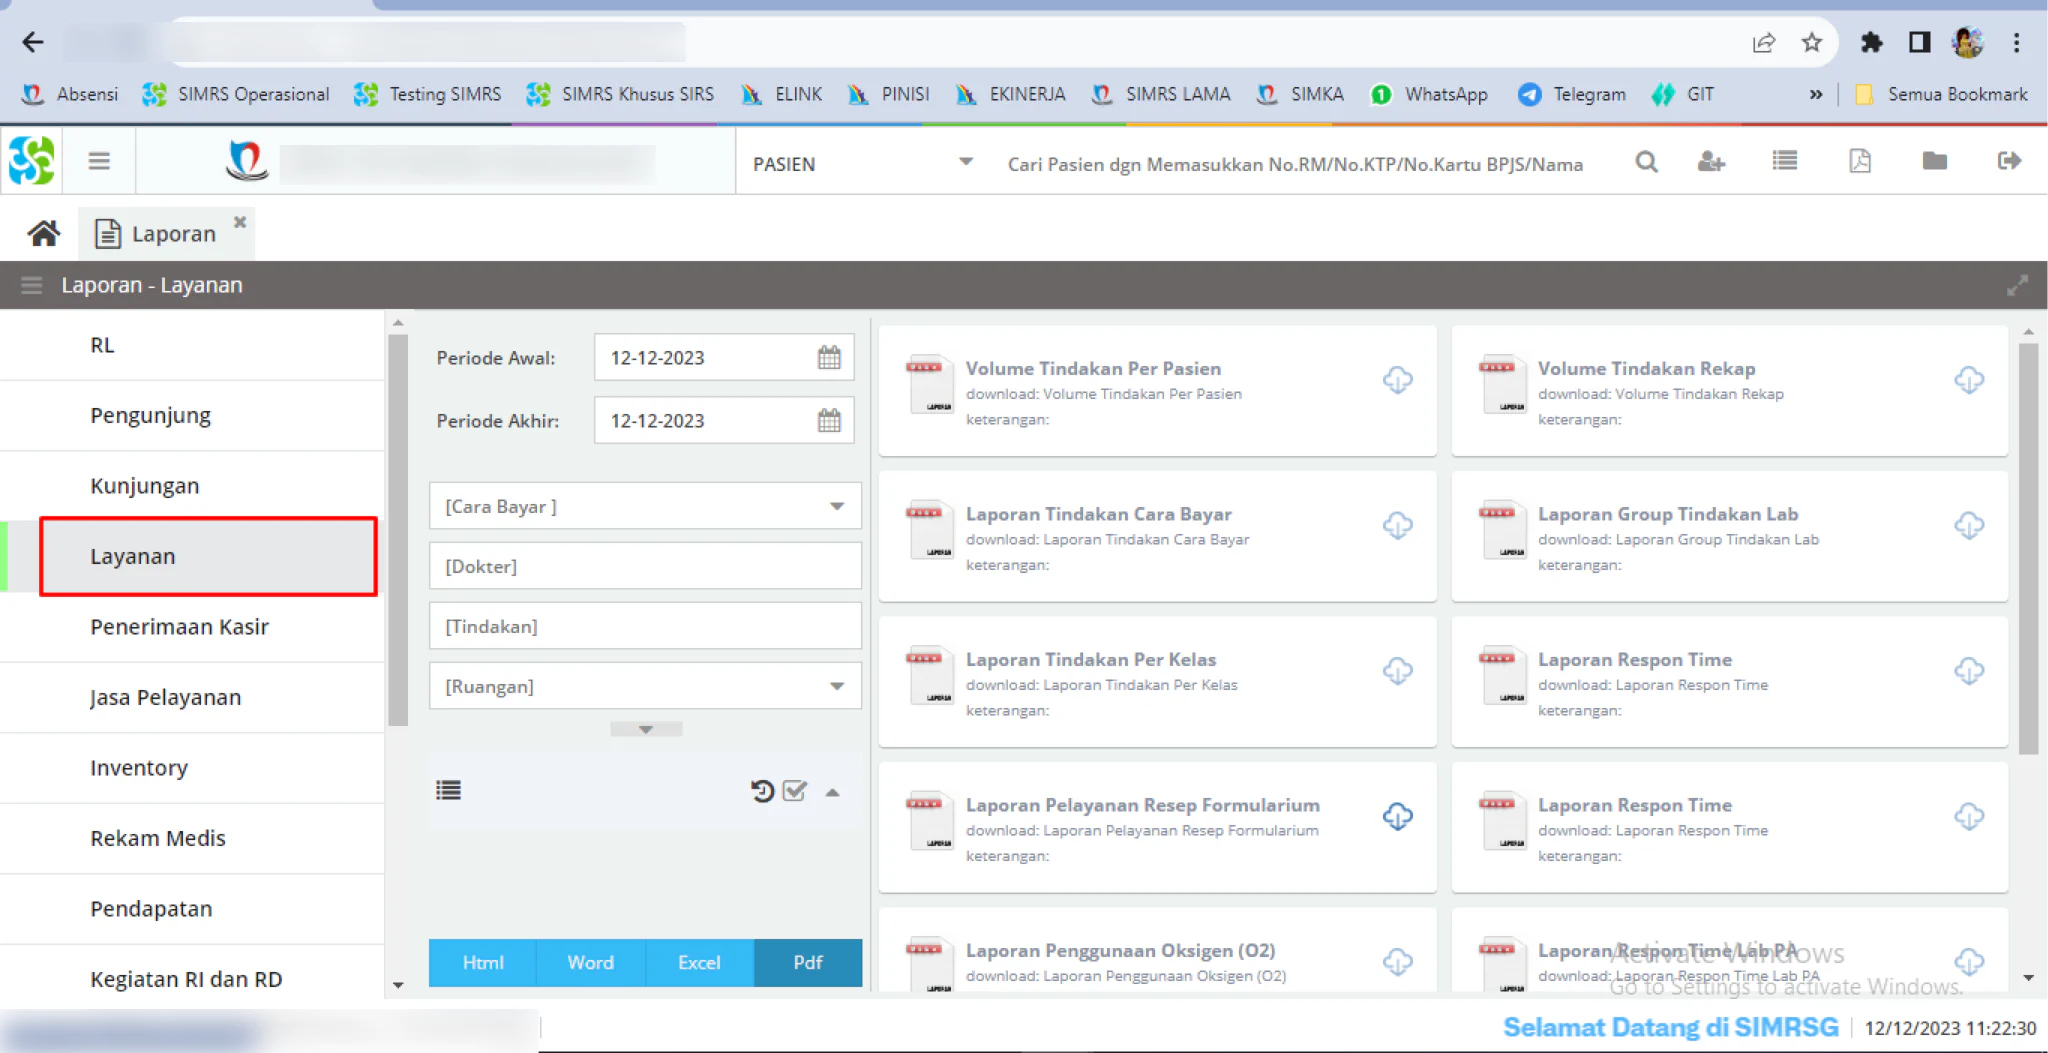Select Penerimaan Kasir in the report menu
The width and height of the screenshot is (2048, 1053).
[x=192, y=626]
